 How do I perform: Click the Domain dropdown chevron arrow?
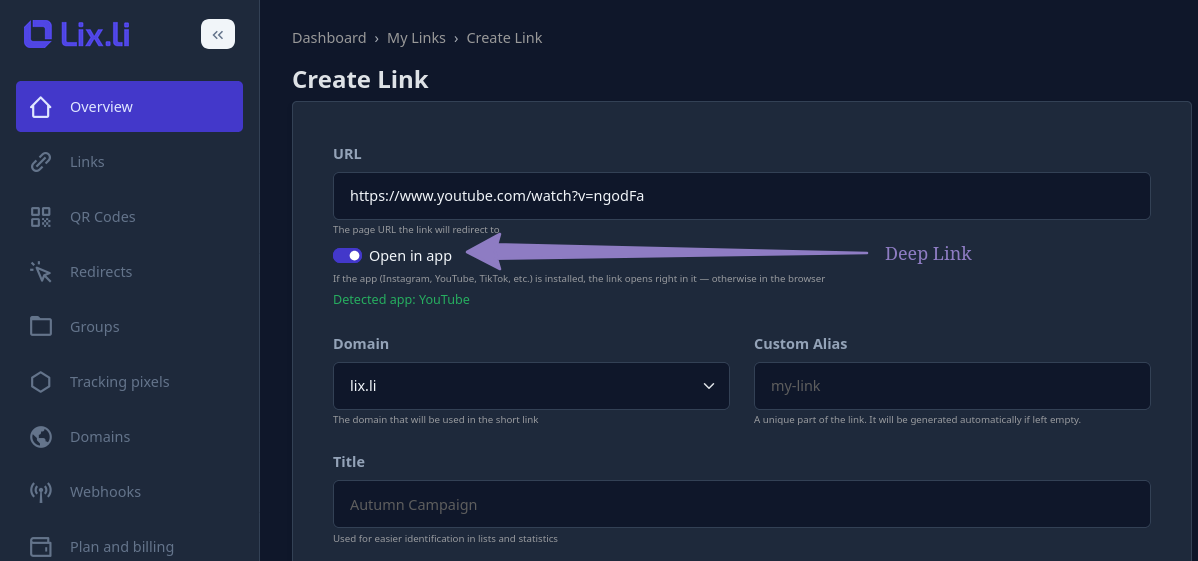tap(709, 386)
